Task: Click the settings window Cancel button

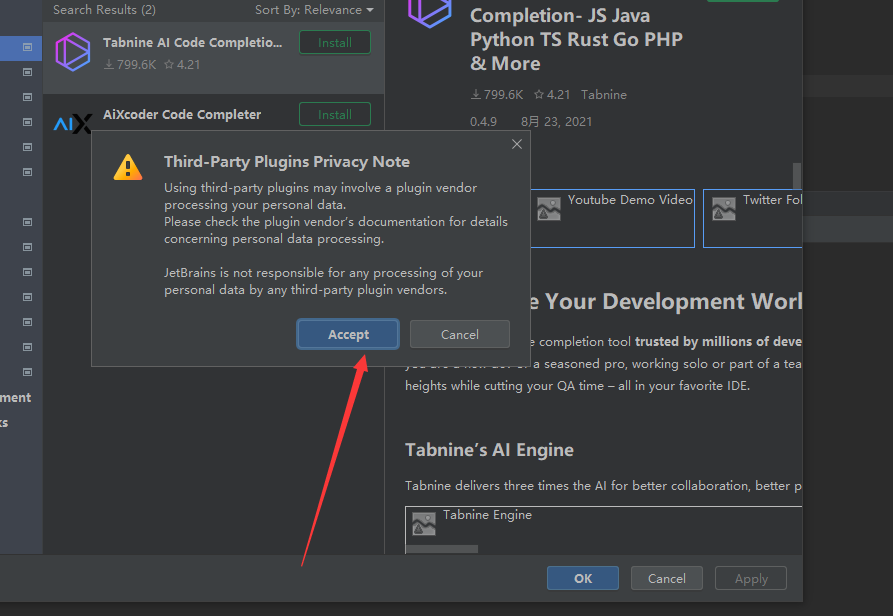Action: (x=666, y=578)
